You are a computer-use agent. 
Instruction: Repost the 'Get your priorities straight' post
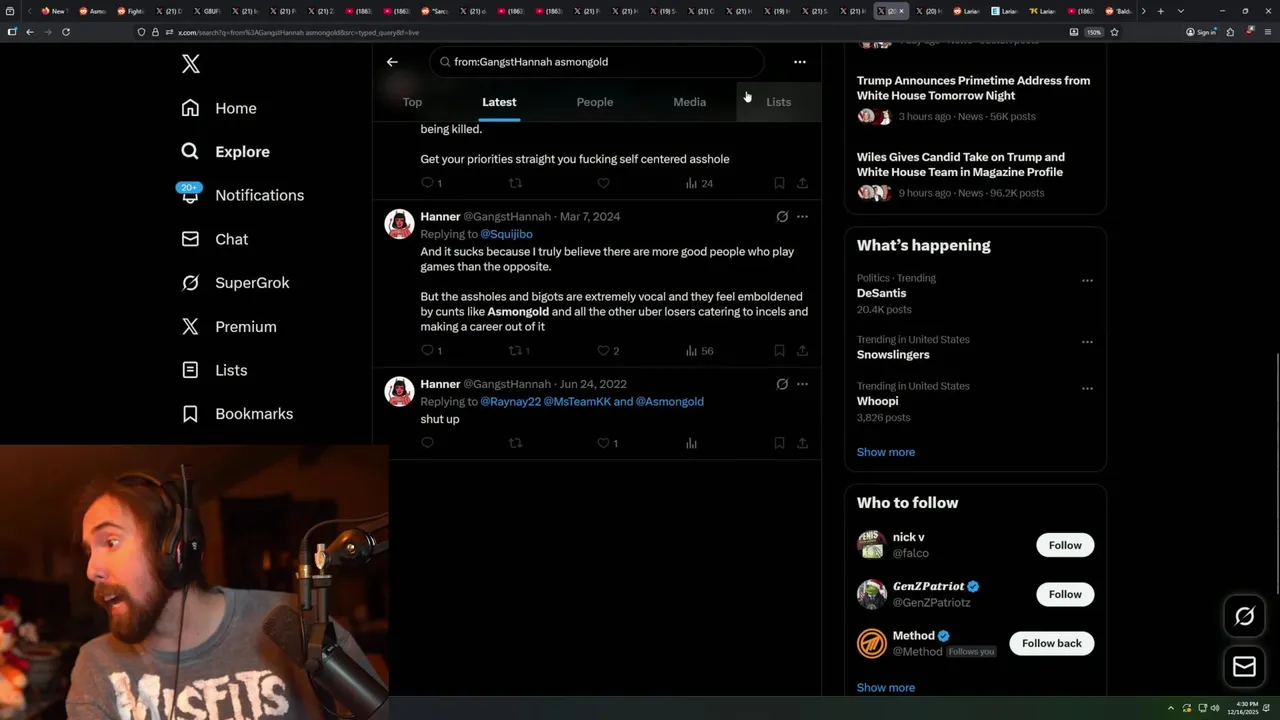[516, 183]
